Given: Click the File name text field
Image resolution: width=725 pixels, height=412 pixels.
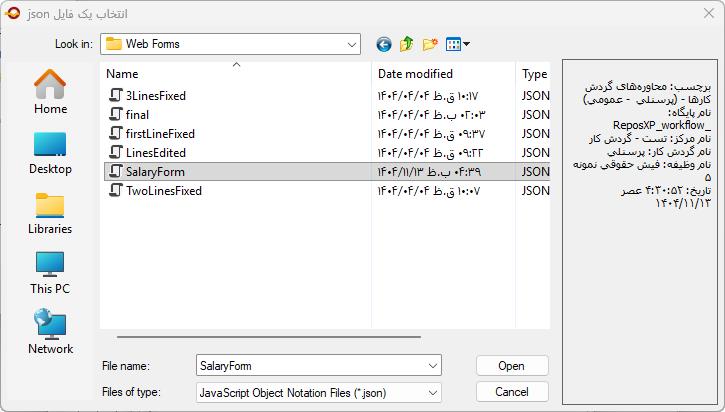Looking at the screenshot, I should click(x=308, y=366).
